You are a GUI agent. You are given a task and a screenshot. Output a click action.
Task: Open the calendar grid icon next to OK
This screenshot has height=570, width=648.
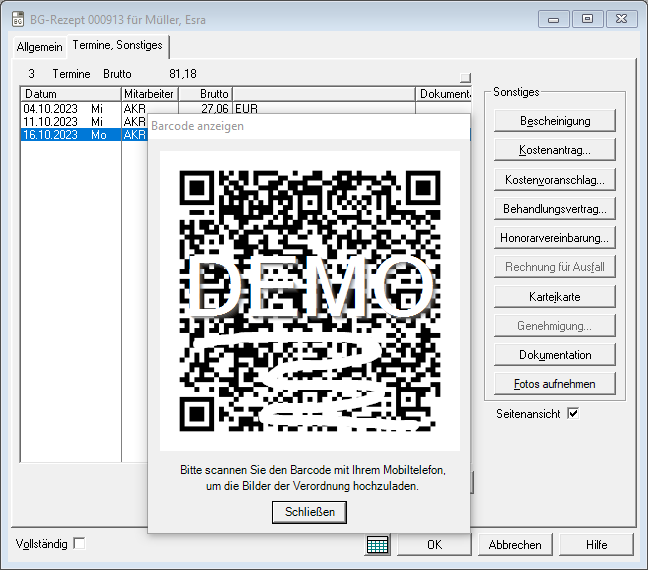[x=377, y=544]
